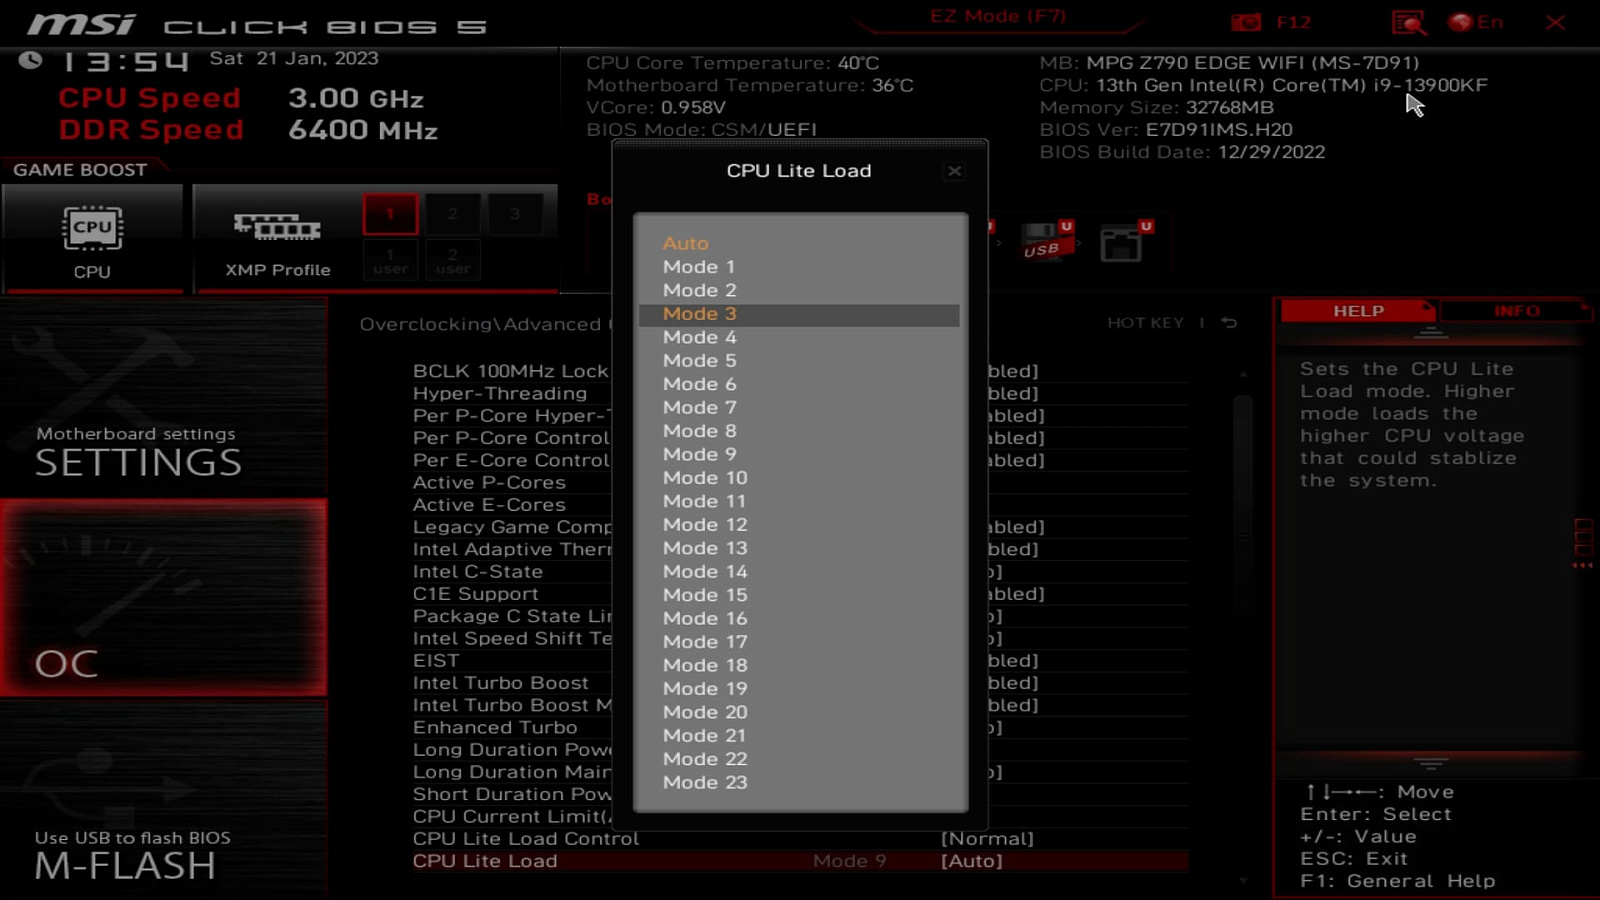The image size is (1600, 900).
Task: Switch to EZ Mode (F7)
Action: point(998,16)
